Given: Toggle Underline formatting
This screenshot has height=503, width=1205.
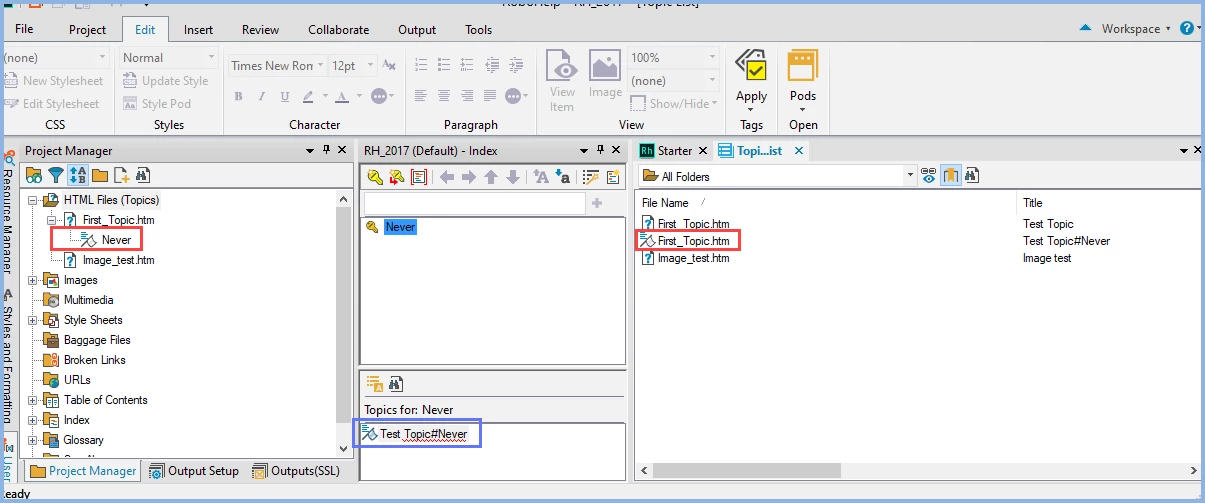Looking at the screenshot, I should pyautogui.click(x=285, y=97).
